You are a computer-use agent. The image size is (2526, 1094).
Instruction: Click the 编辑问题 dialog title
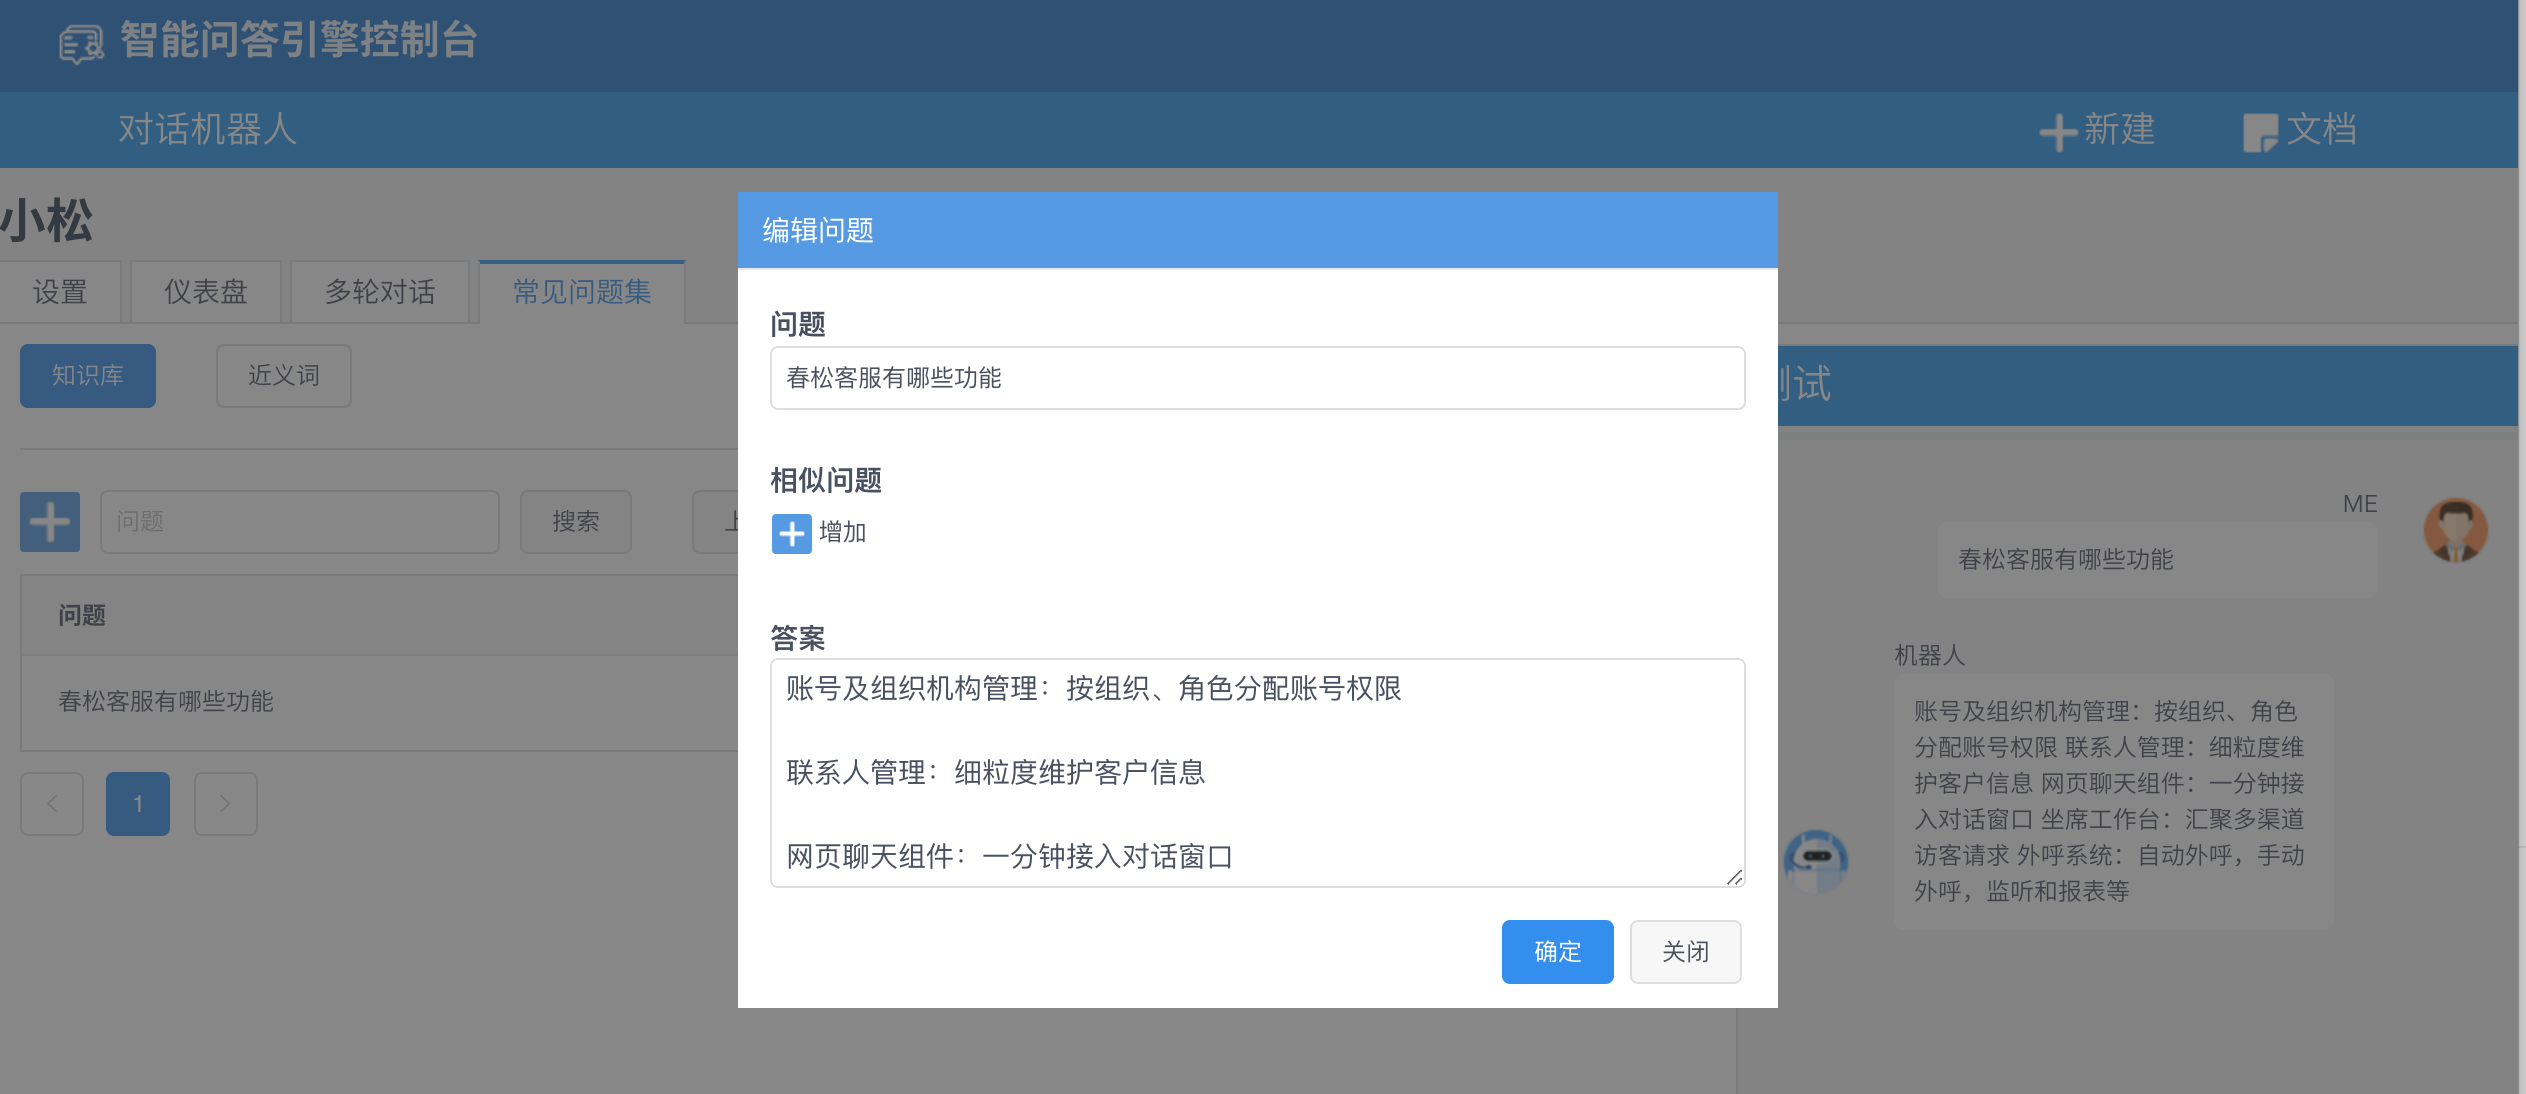click(x=818, y=231)
